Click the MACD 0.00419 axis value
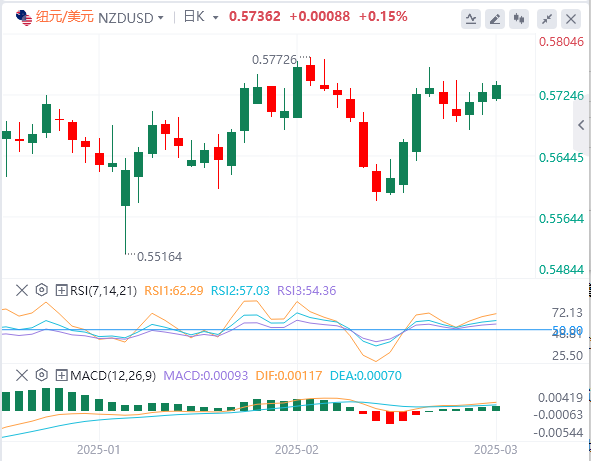 (x=560, y=398)
